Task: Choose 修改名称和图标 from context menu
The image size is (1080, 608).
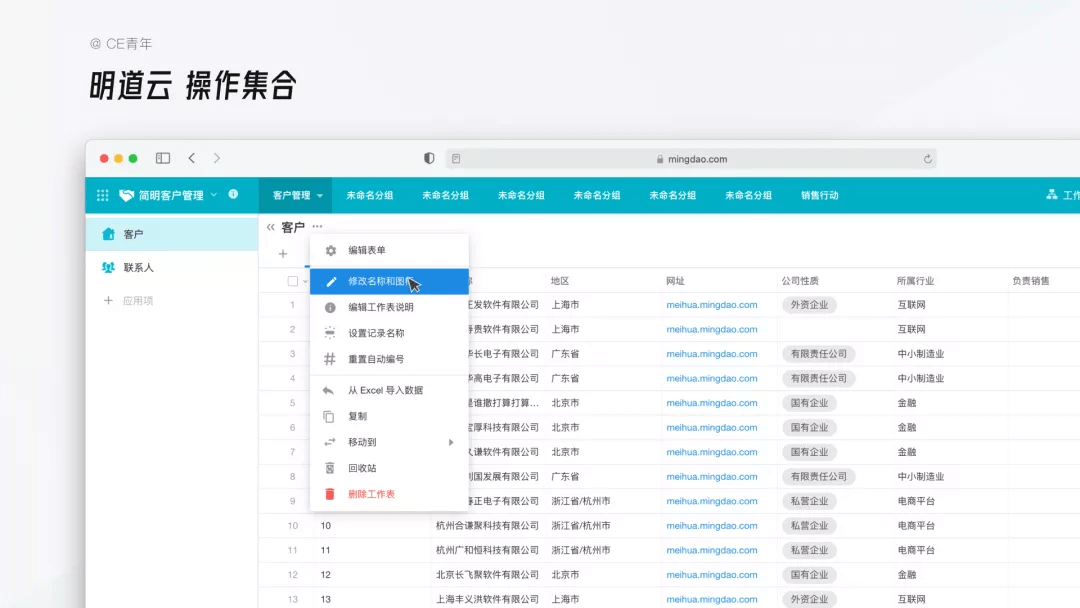Action: [x=389, y=281]
